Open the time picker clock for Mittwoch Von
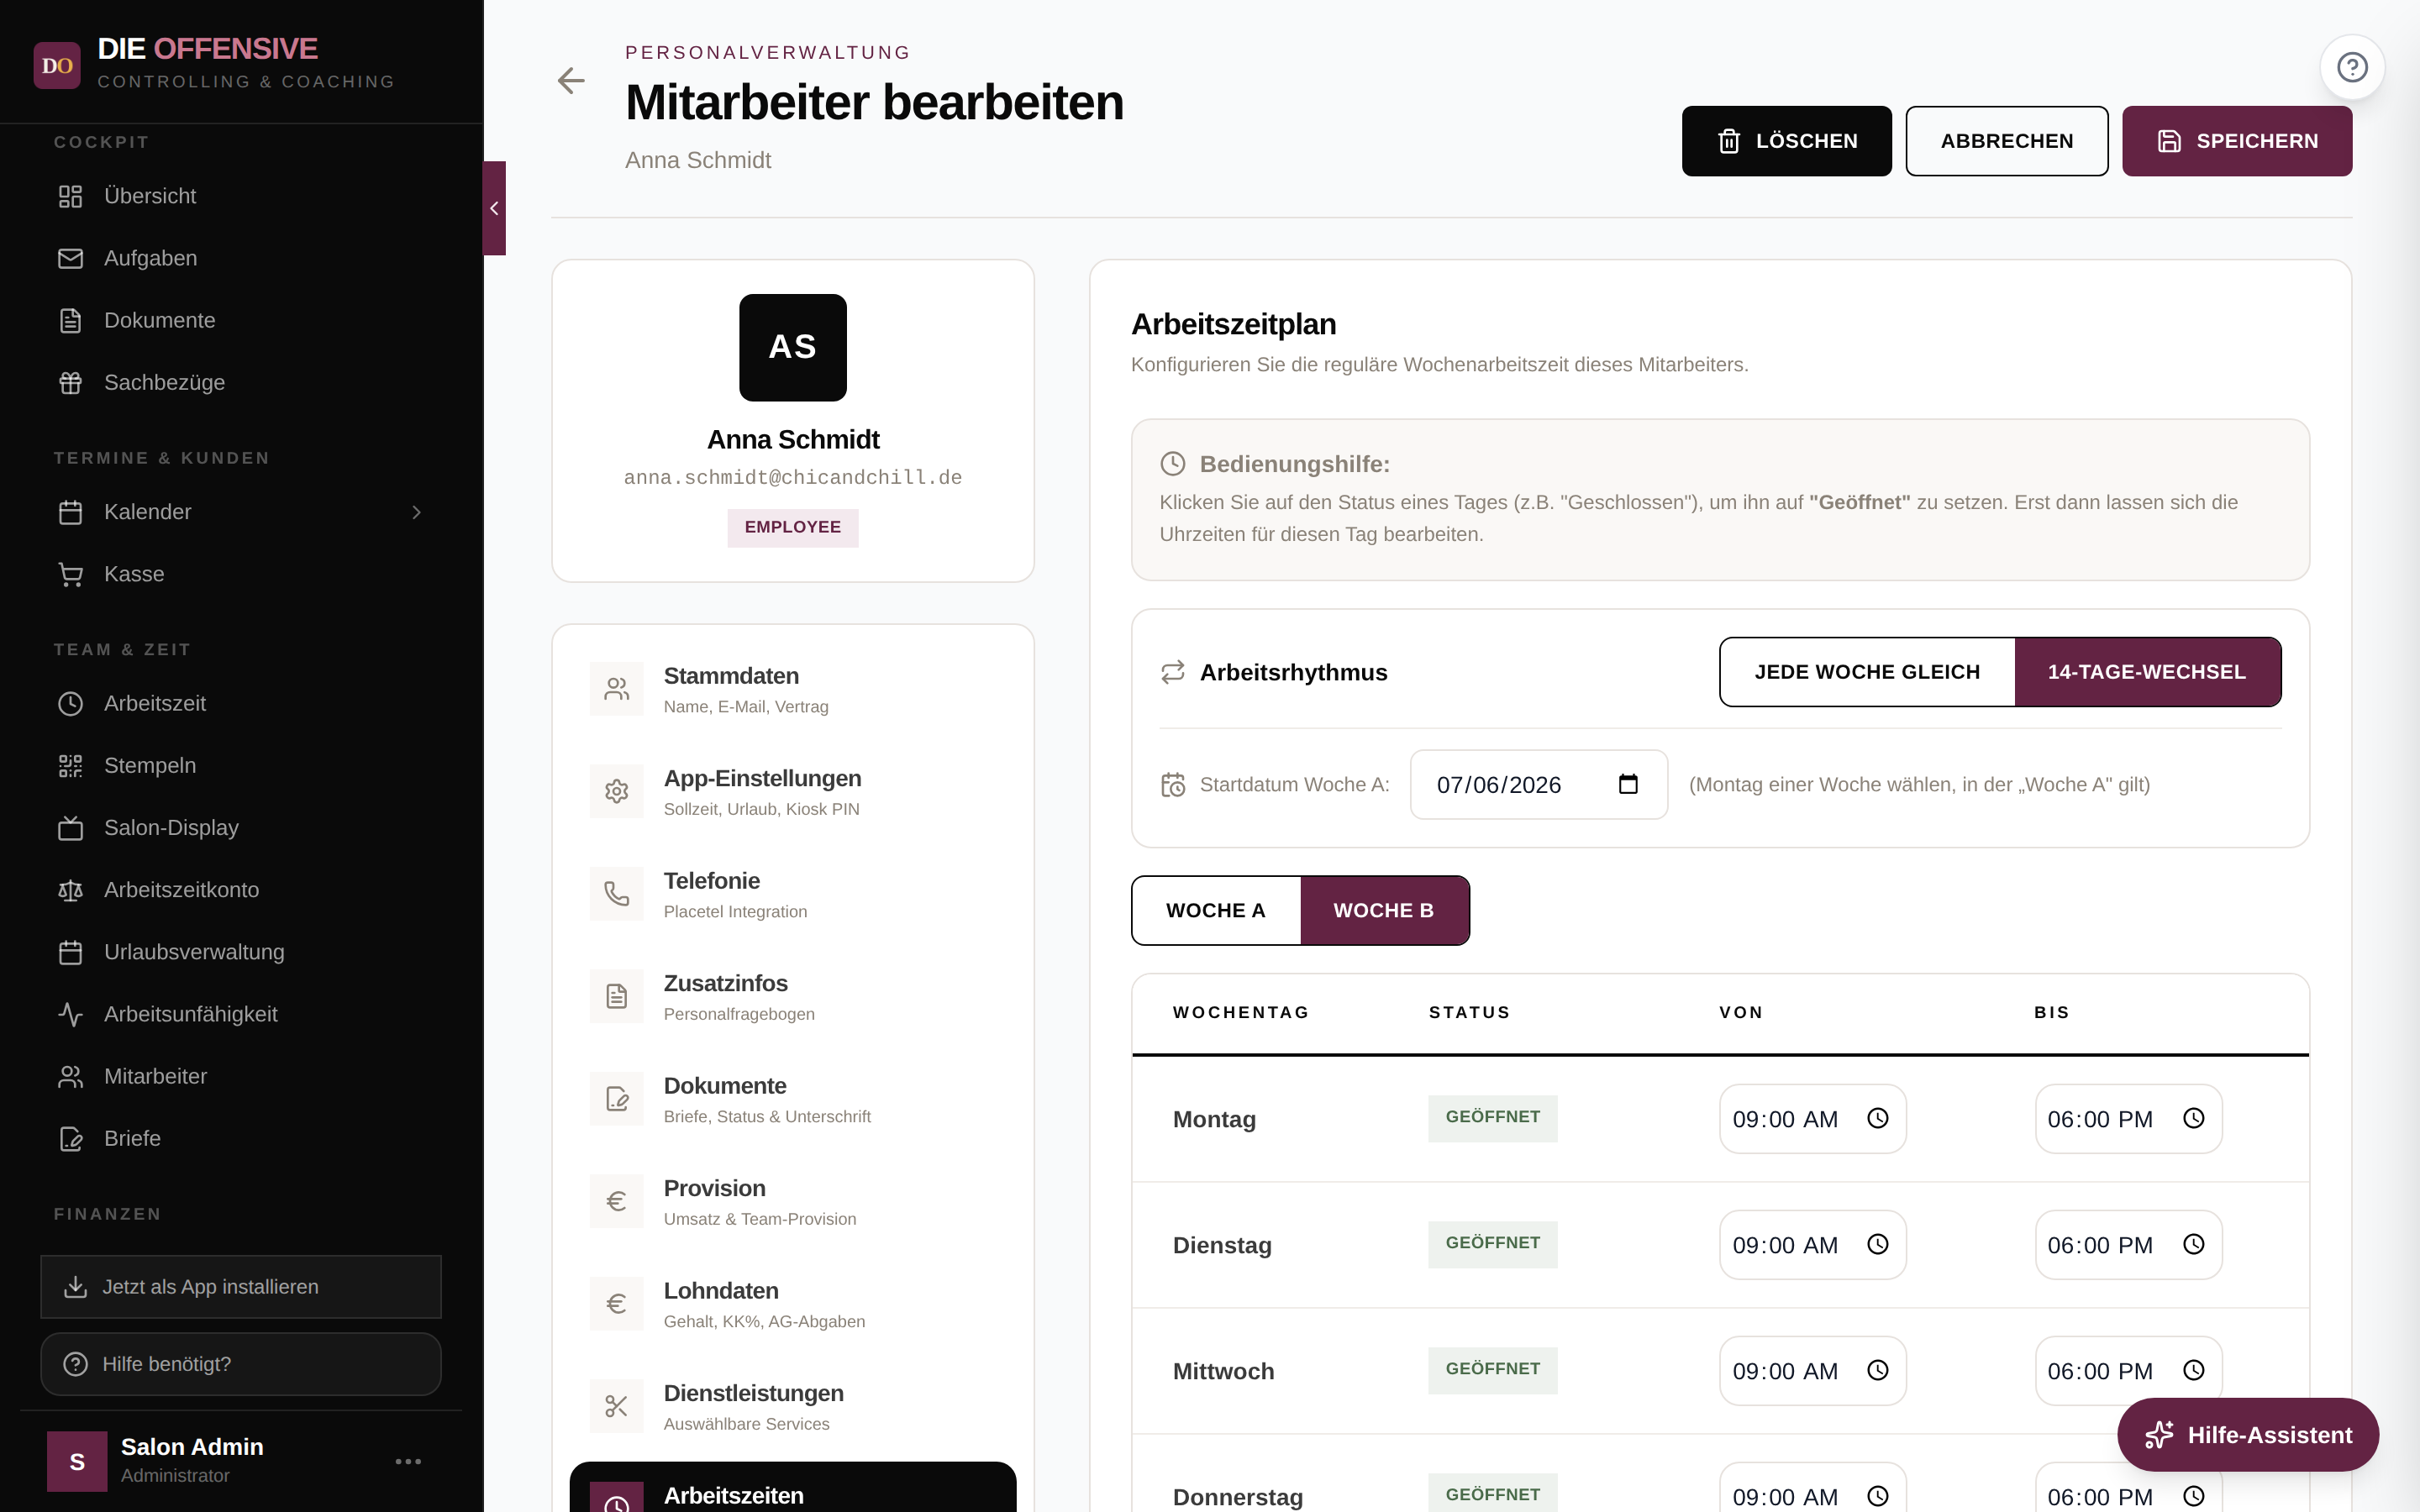This screenshot has height=1512, width=2420. pyautogui.click(x=1878, y=1370)
